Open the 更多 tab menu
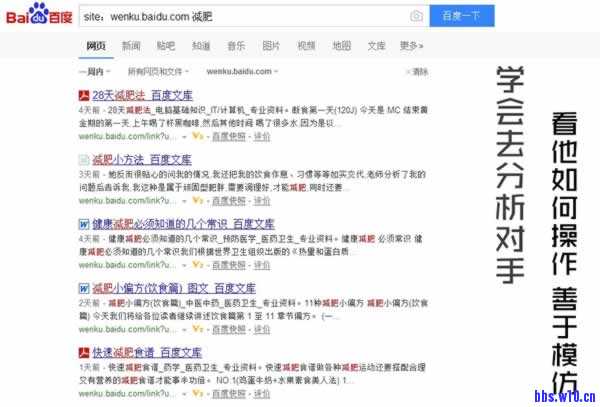 coord(410,45)
